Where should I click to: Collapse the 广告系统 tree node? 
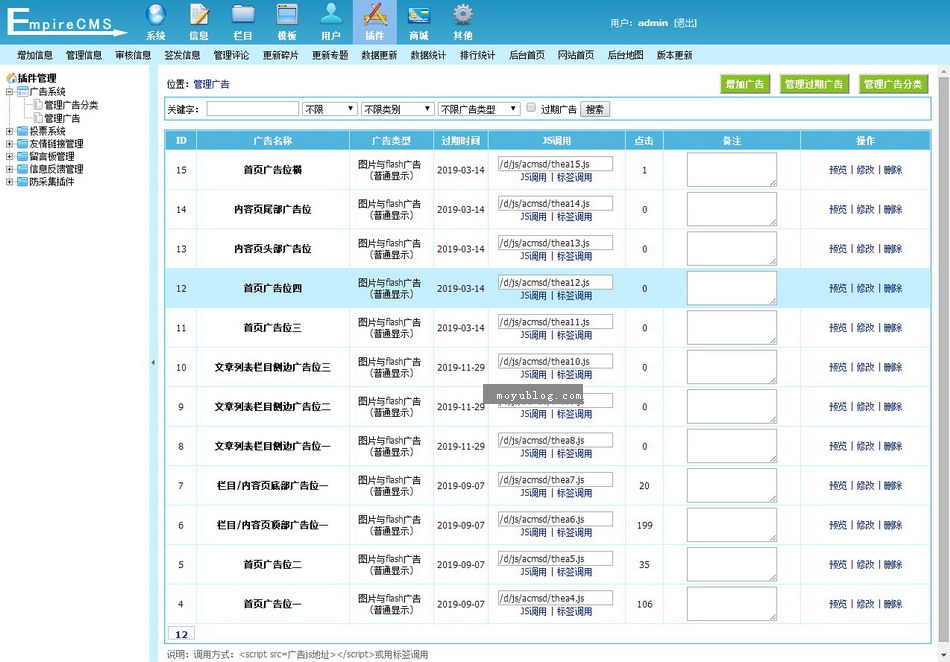pos(9,92)
